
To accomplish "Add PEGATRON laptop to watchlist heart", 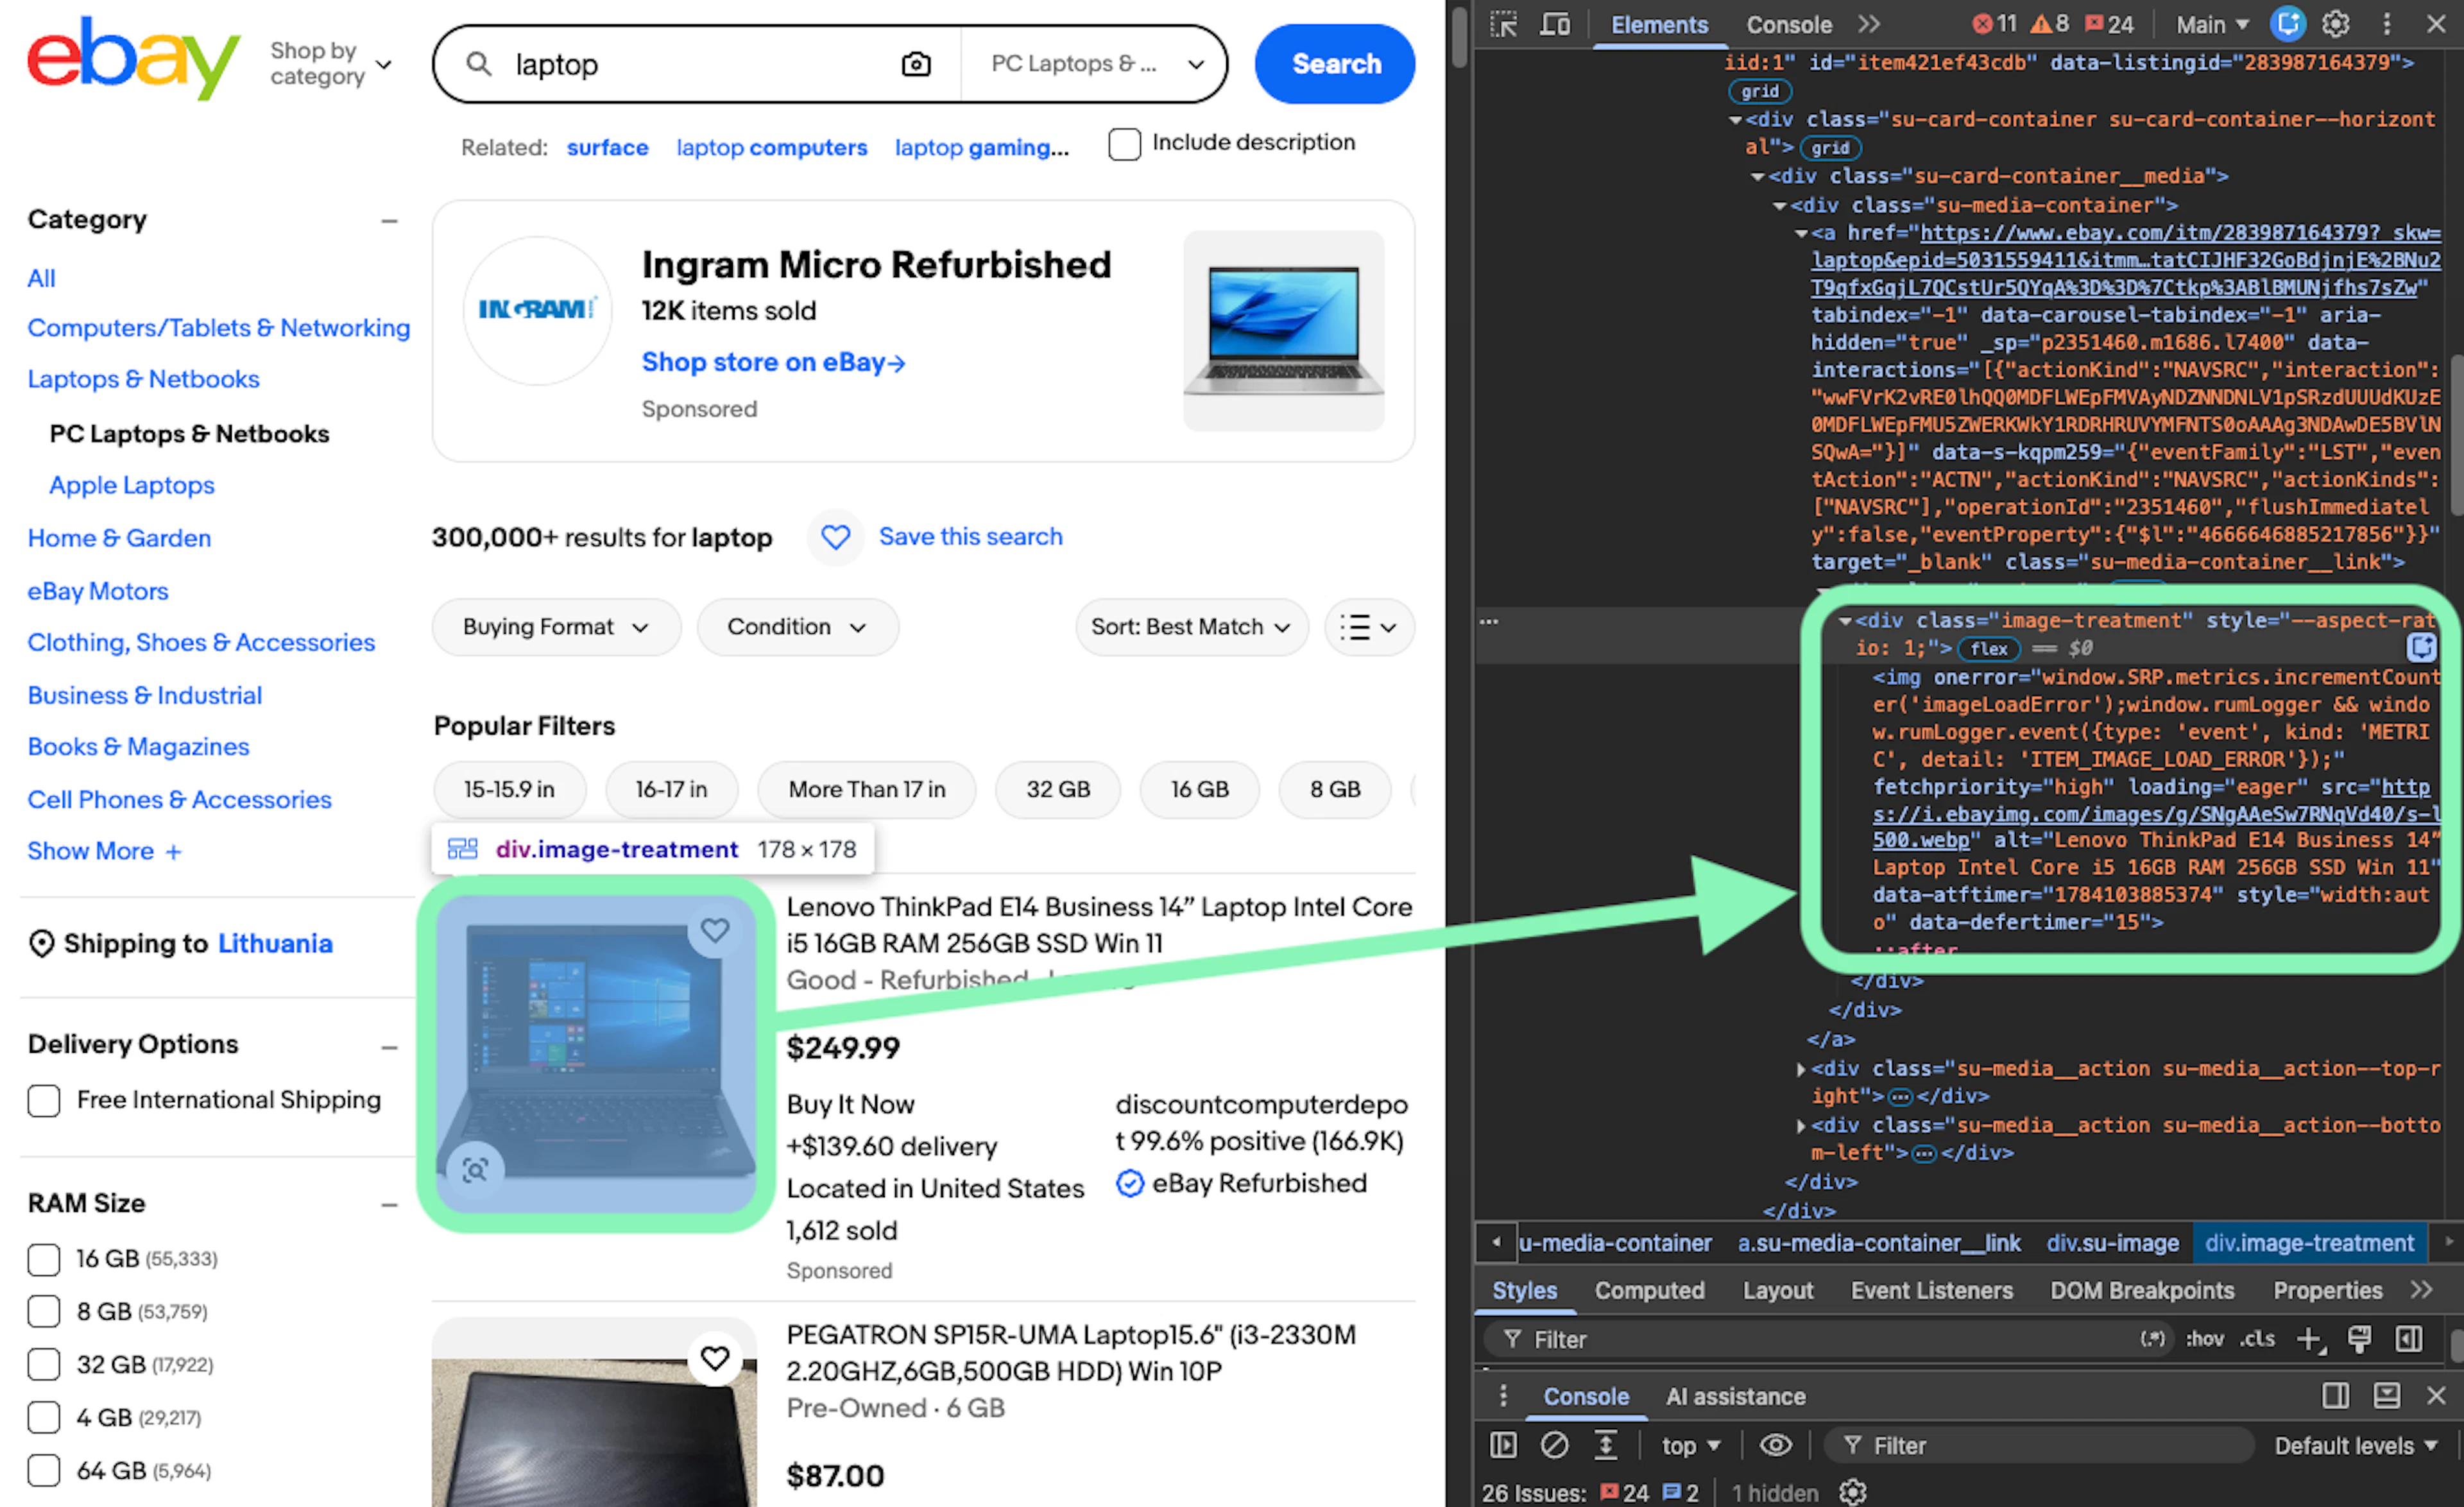I will (714, 1358).
